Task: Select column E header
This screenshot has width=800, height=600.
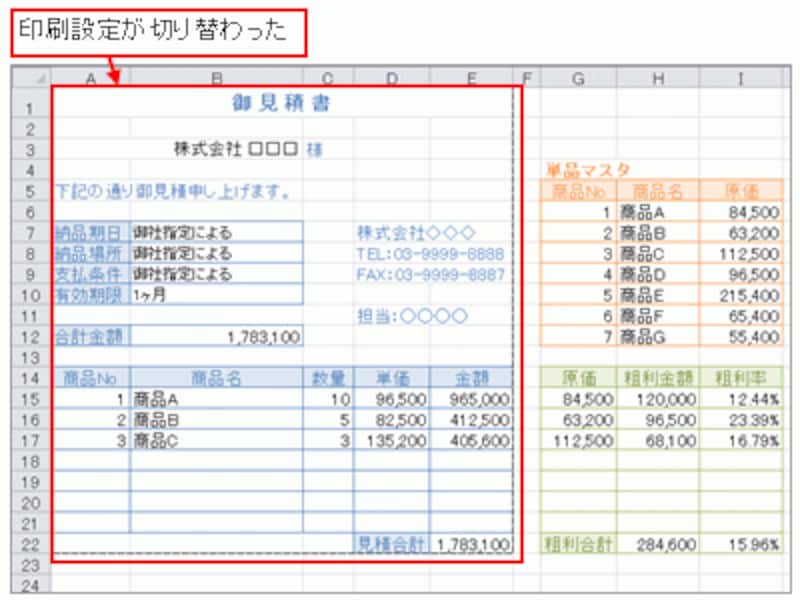Action: pyautogui.click(x=472, y=78)
